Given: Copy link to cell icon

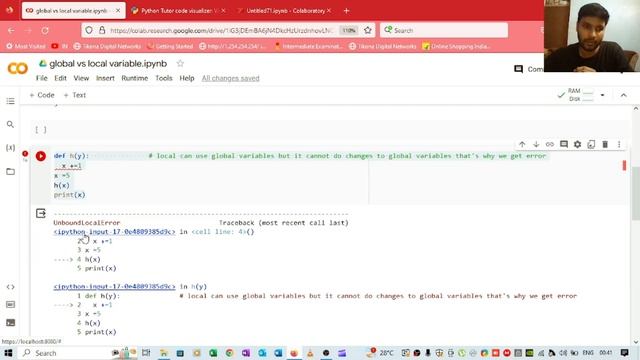Looking at the screenshot, I should (550, 144).
